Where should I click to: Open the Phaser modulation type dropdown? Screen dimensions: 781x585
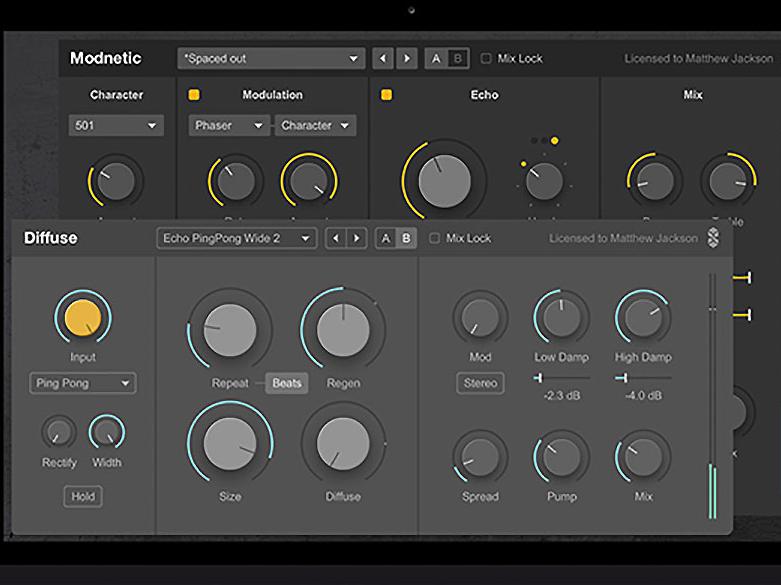tap(229, 125)
